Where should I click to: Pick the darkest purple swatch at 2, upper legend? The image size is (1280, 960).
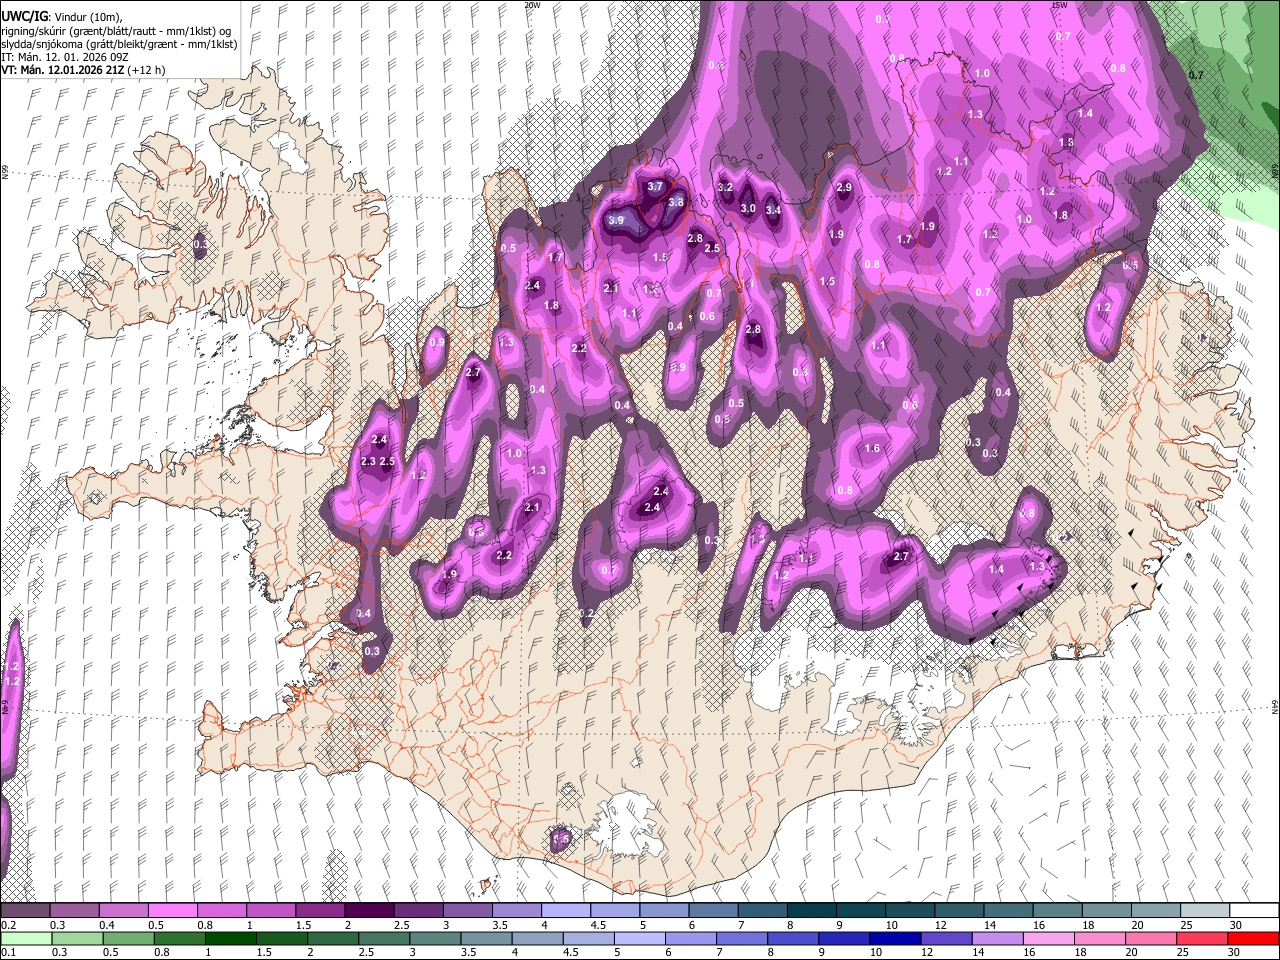point(369,911)
